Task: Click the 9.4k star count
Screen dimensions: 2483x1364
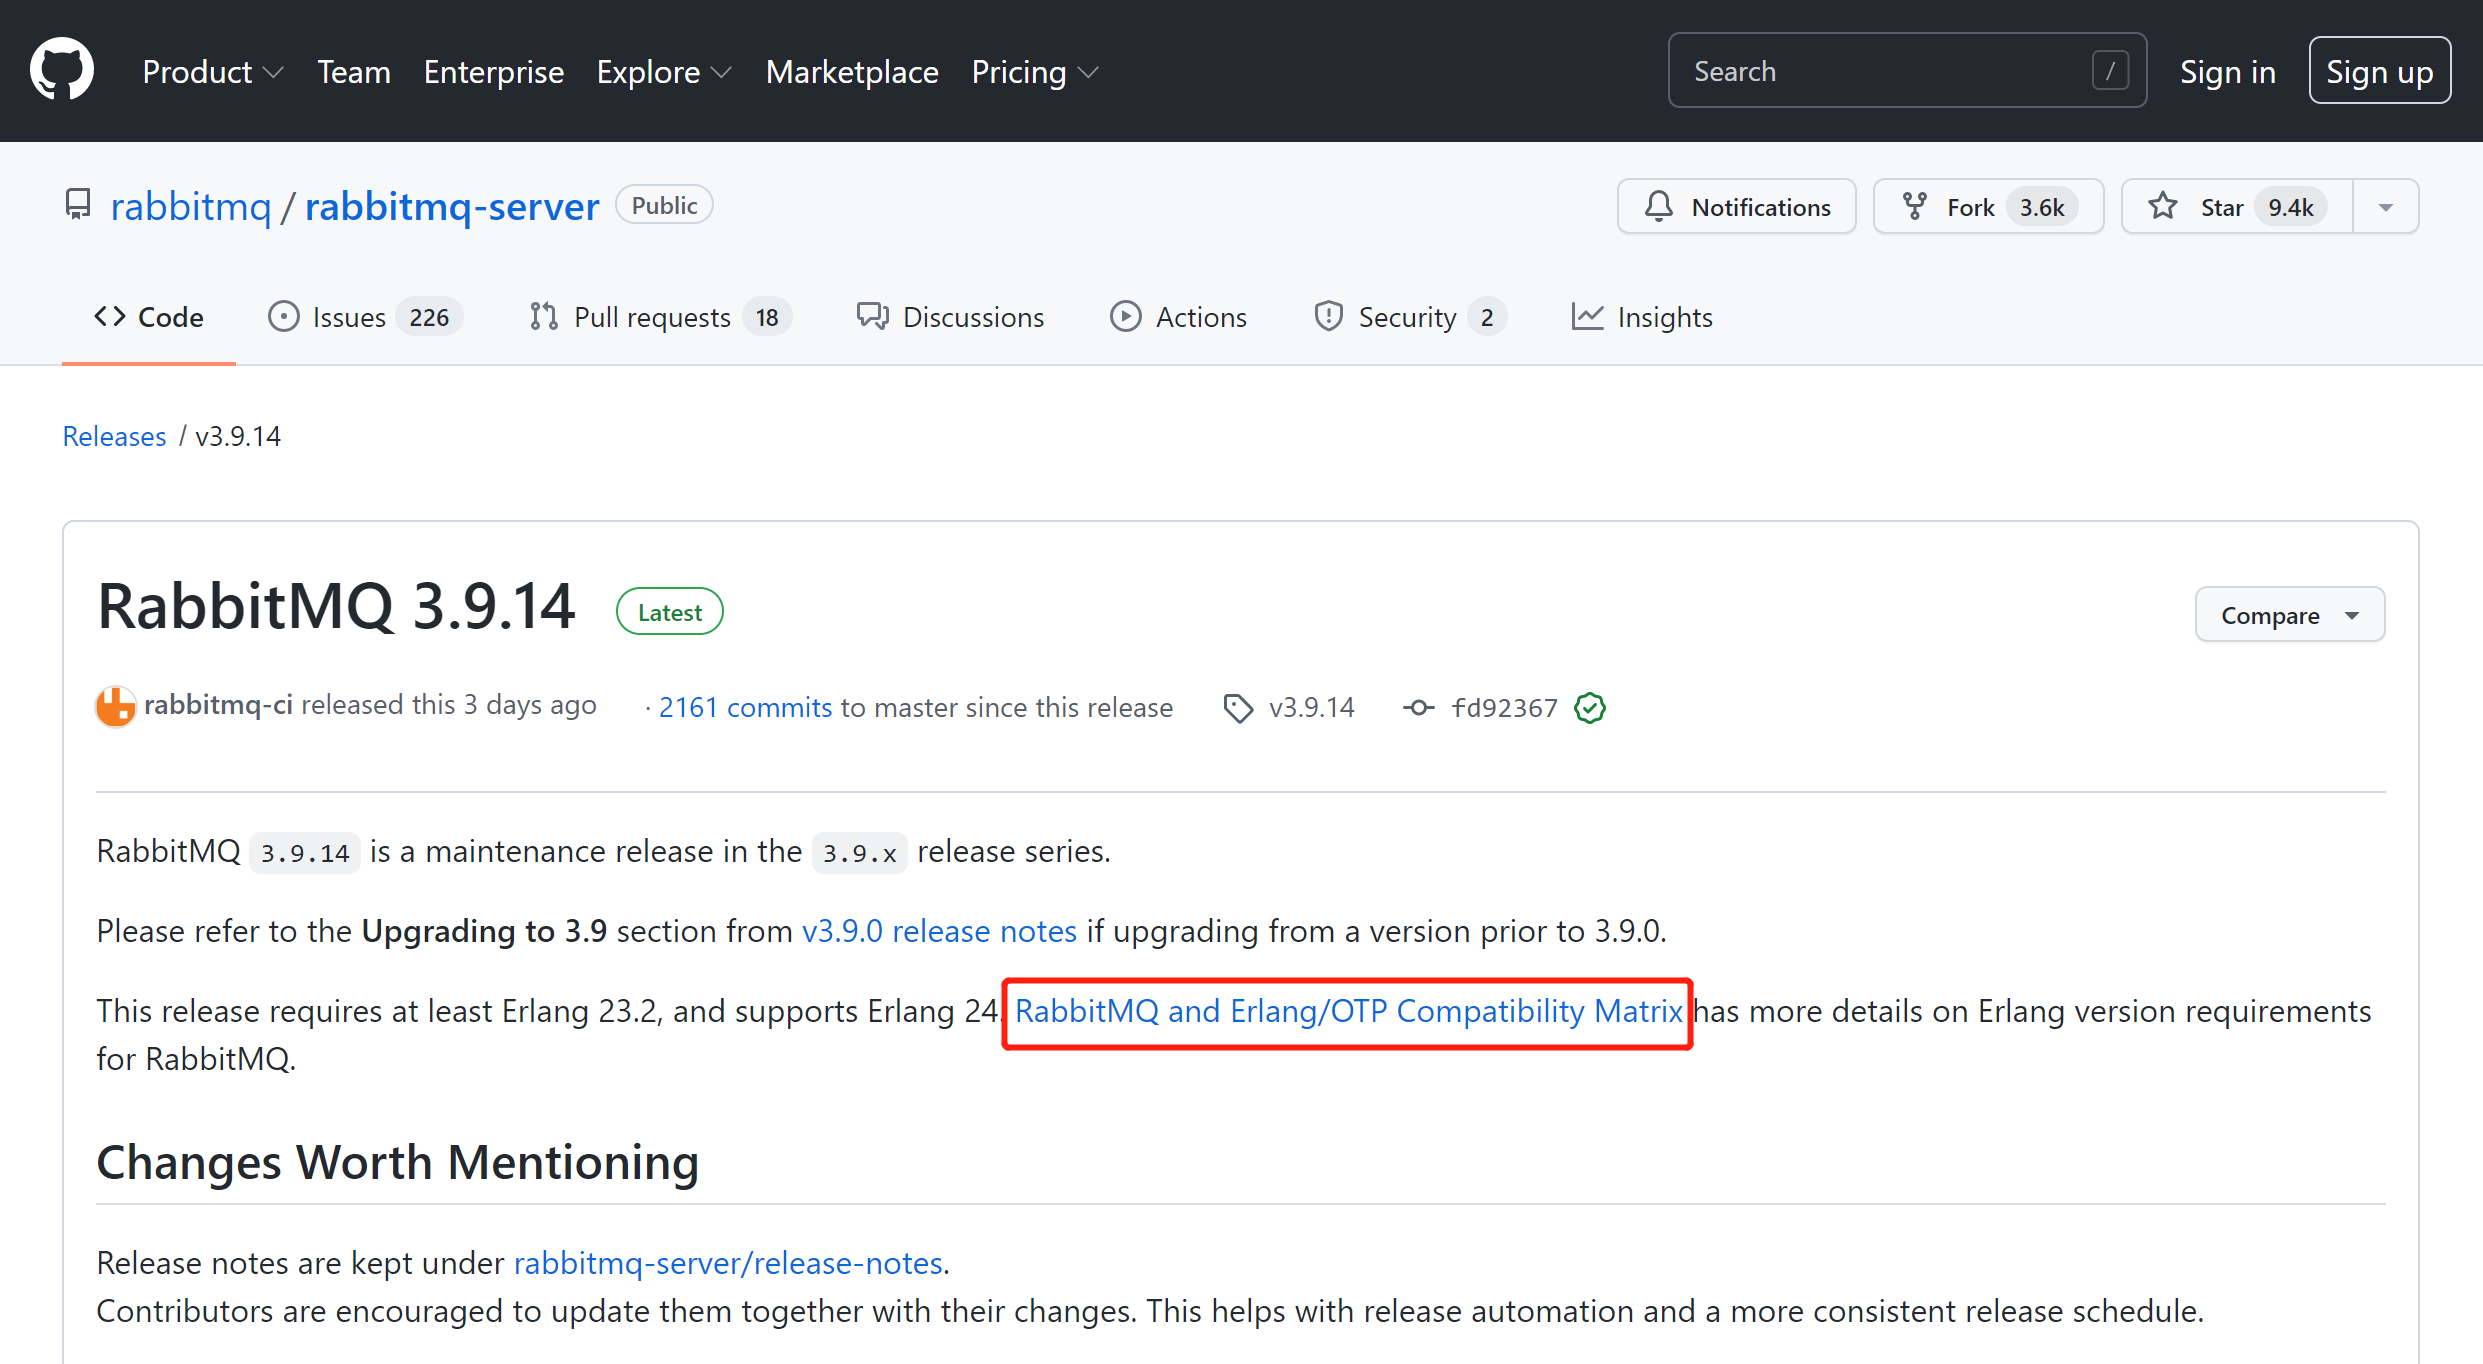Action: pyautogui.click(x=2290, y=207)
